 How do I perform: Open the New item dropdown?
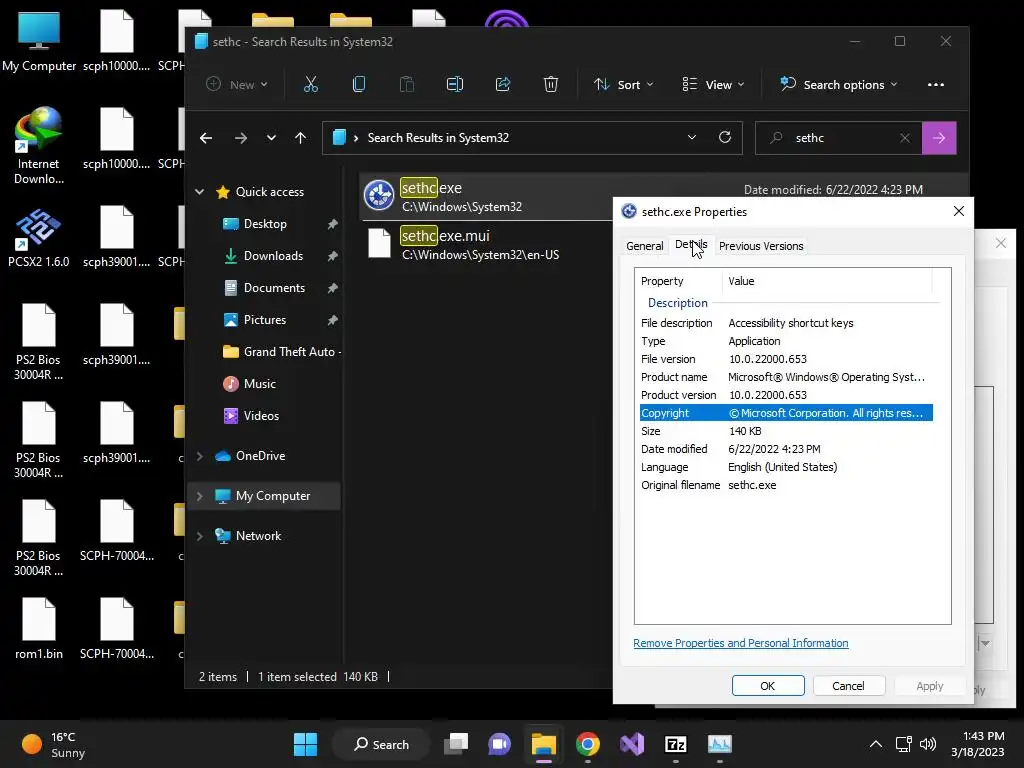237,84
